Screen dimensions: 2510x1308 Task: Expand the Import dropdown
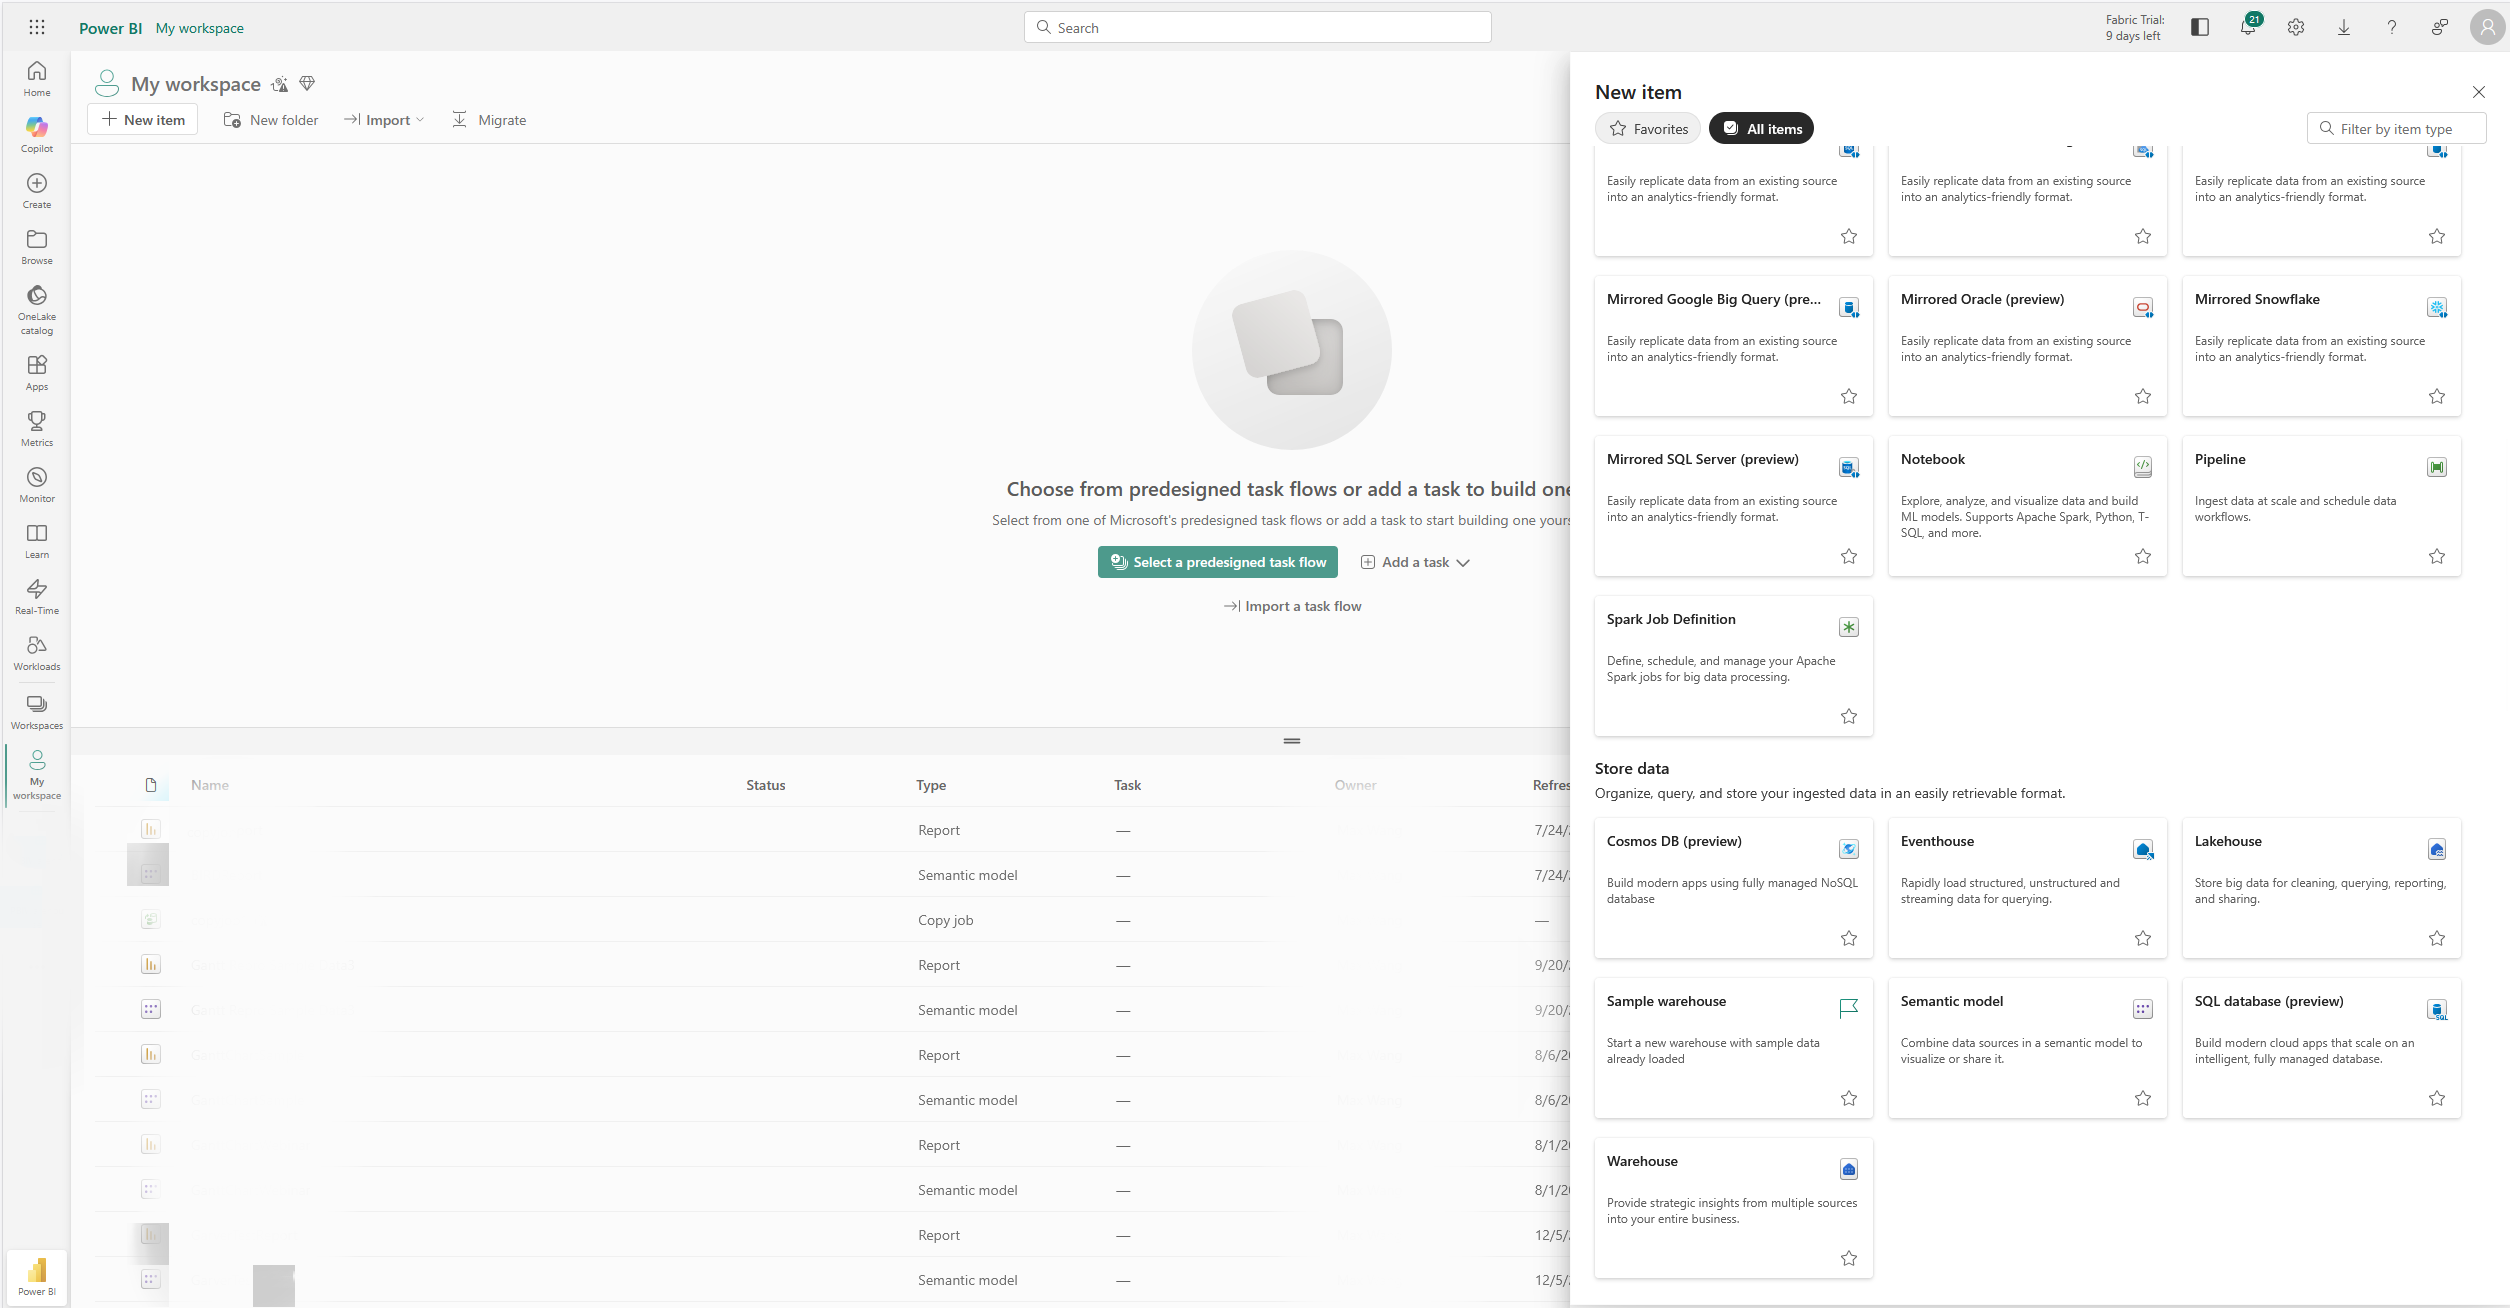[385, 120]
